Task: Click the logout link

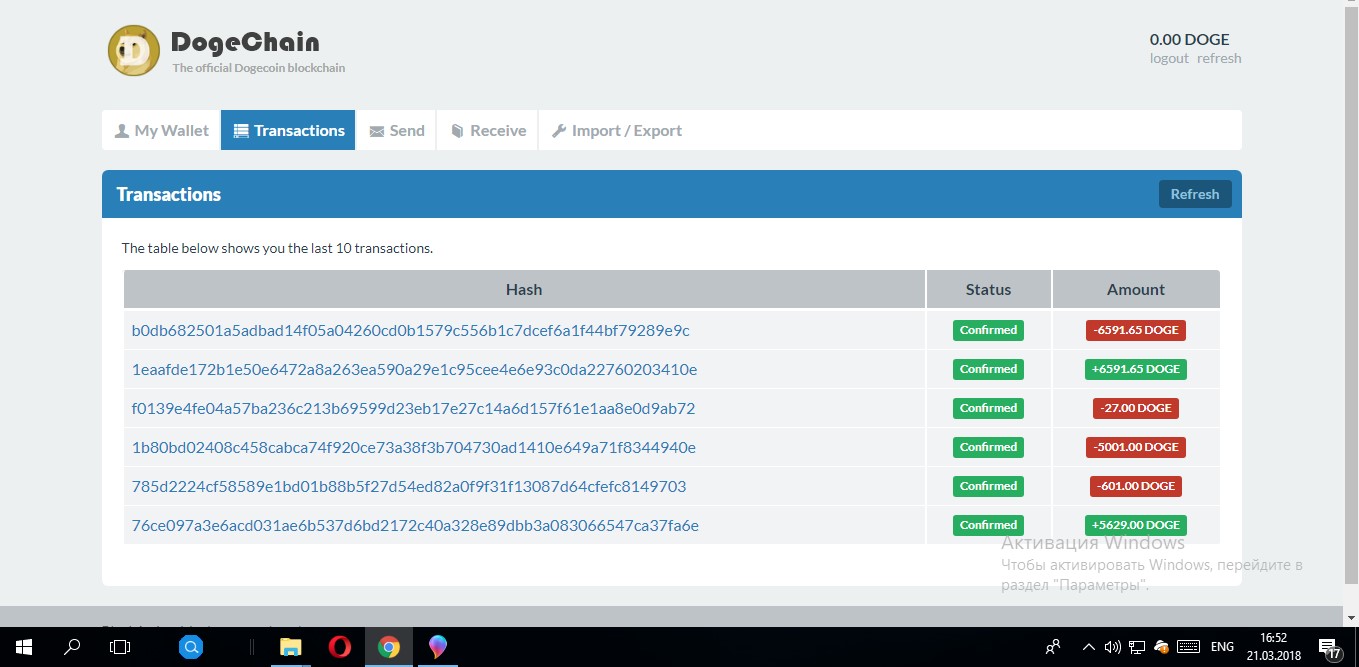Action: coord(1169,58)
